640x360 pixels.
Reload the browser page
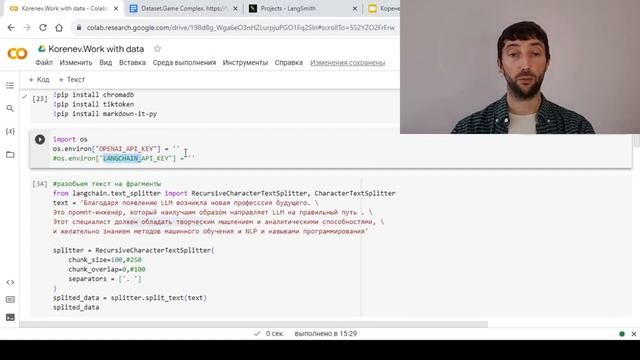click(x=43, y=27)
